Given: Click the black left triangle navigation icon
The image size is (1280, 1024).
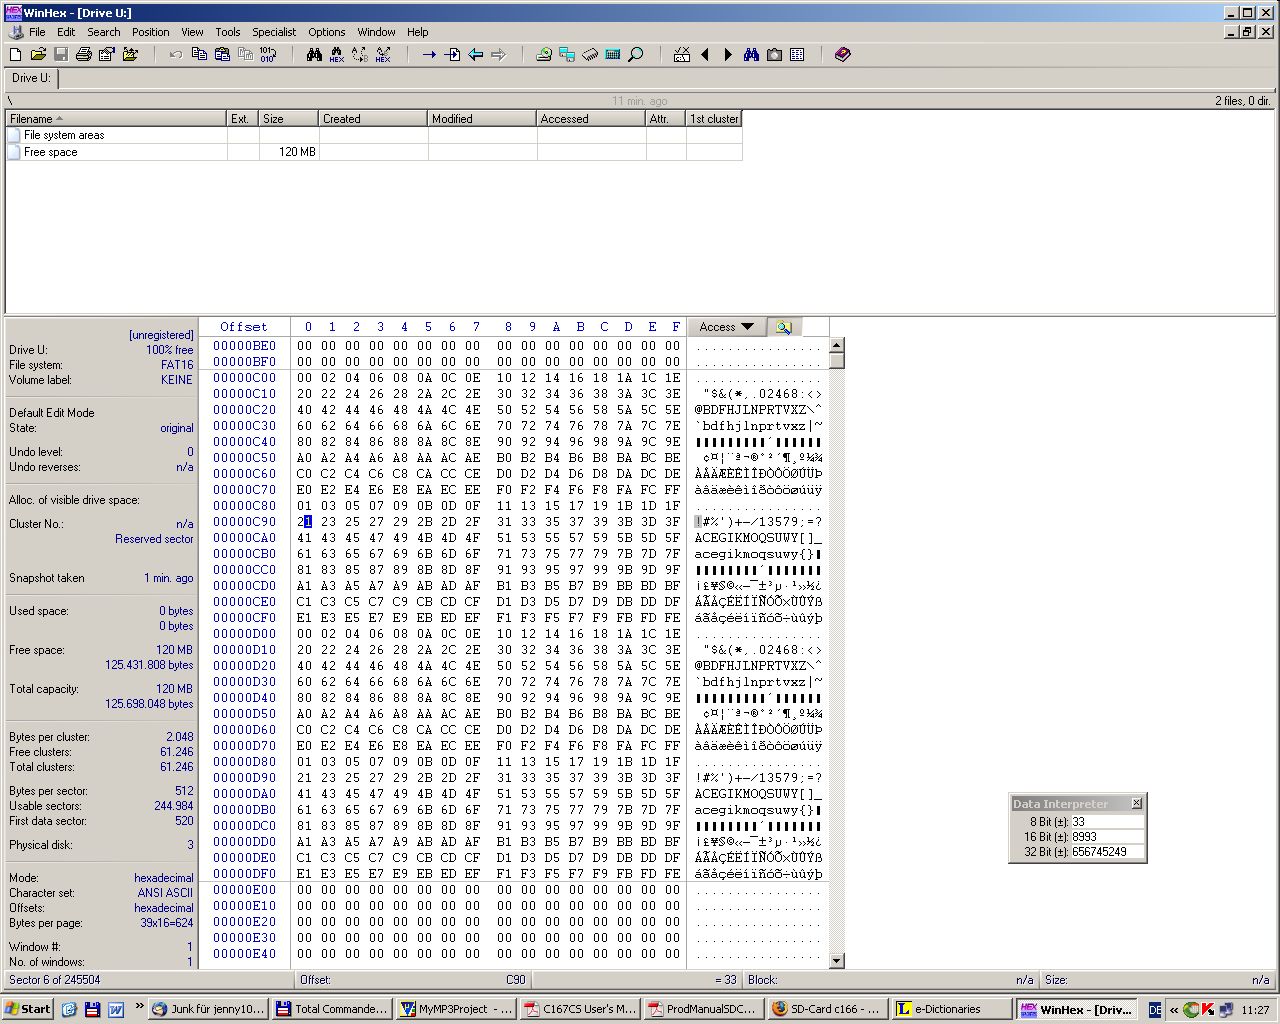Looking at the screenshot, I should pyautogui.click(x=705, y=55).
